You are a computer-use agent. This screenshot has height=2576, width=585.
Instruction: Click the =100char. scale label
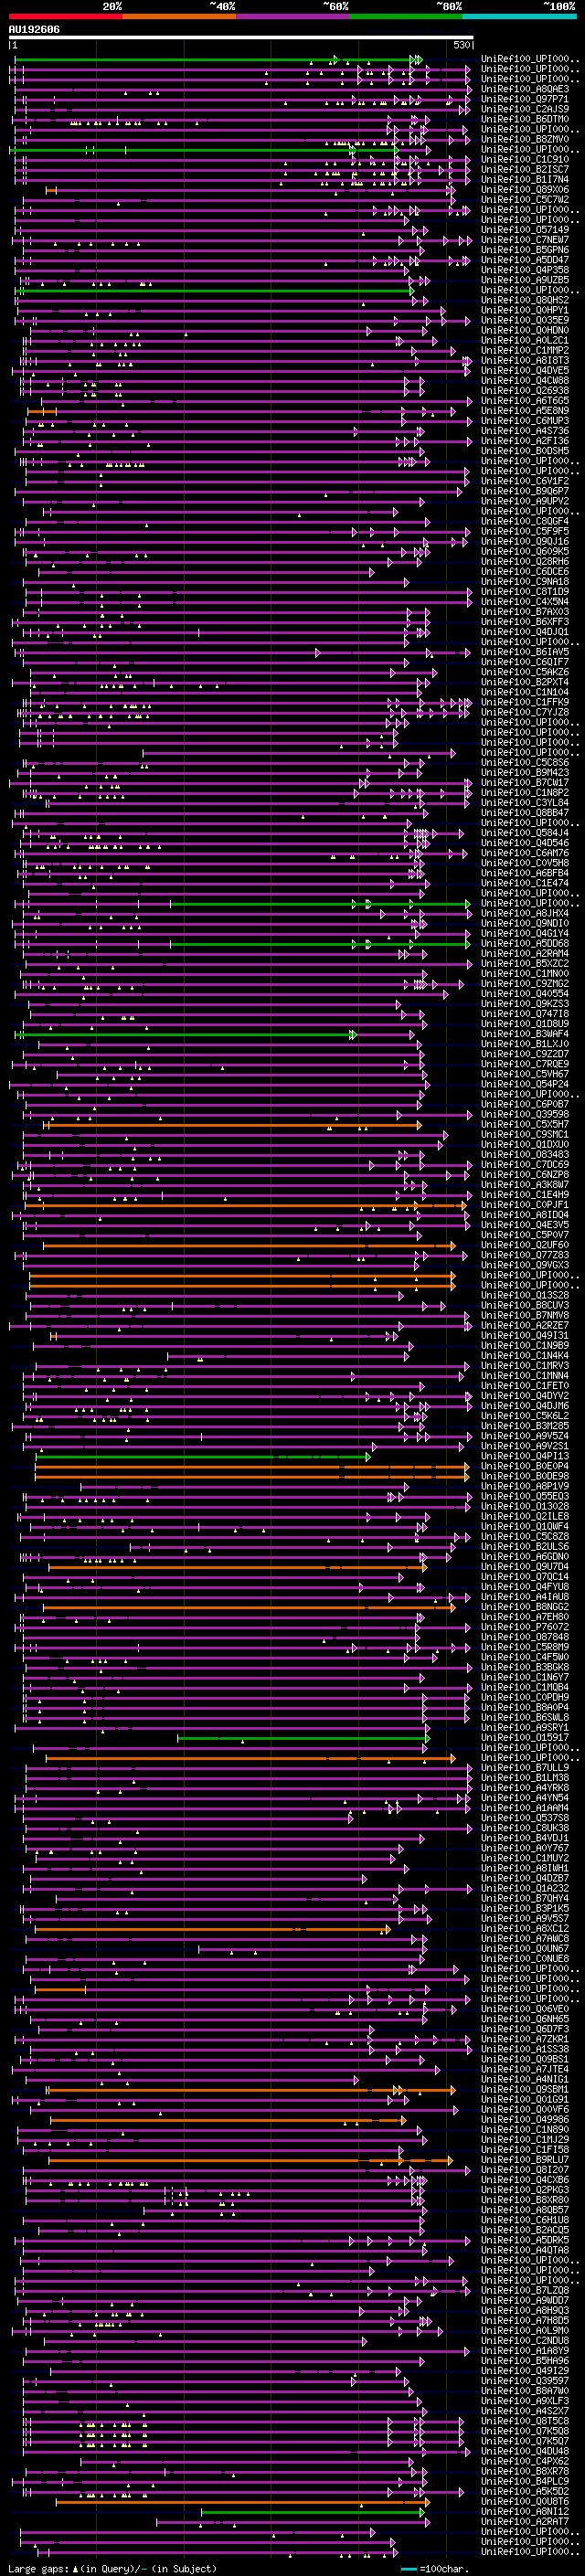click(443, 2568)
